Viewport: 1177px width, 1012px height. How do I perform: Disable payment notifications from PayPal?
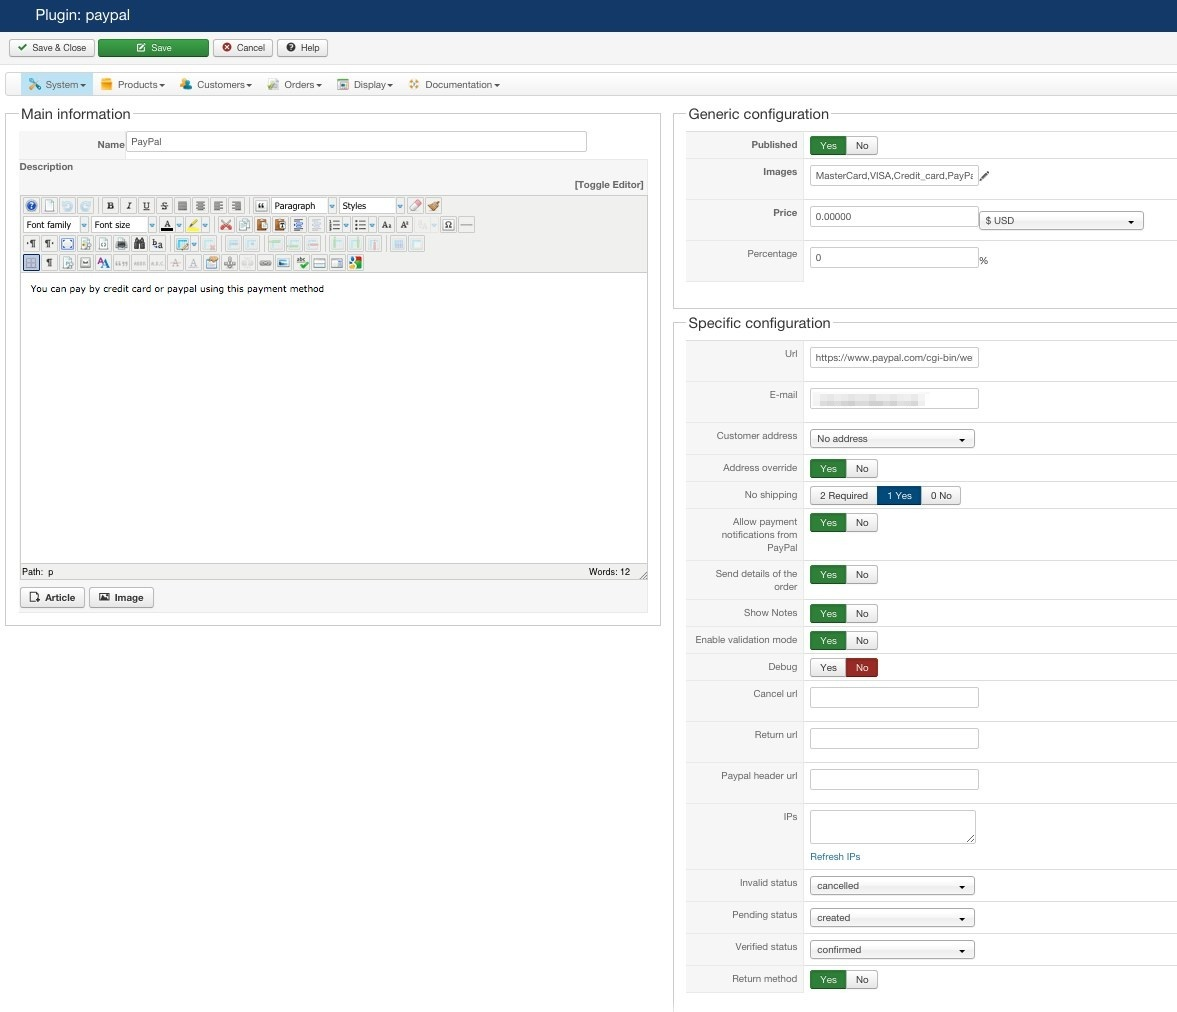point(862,523)
